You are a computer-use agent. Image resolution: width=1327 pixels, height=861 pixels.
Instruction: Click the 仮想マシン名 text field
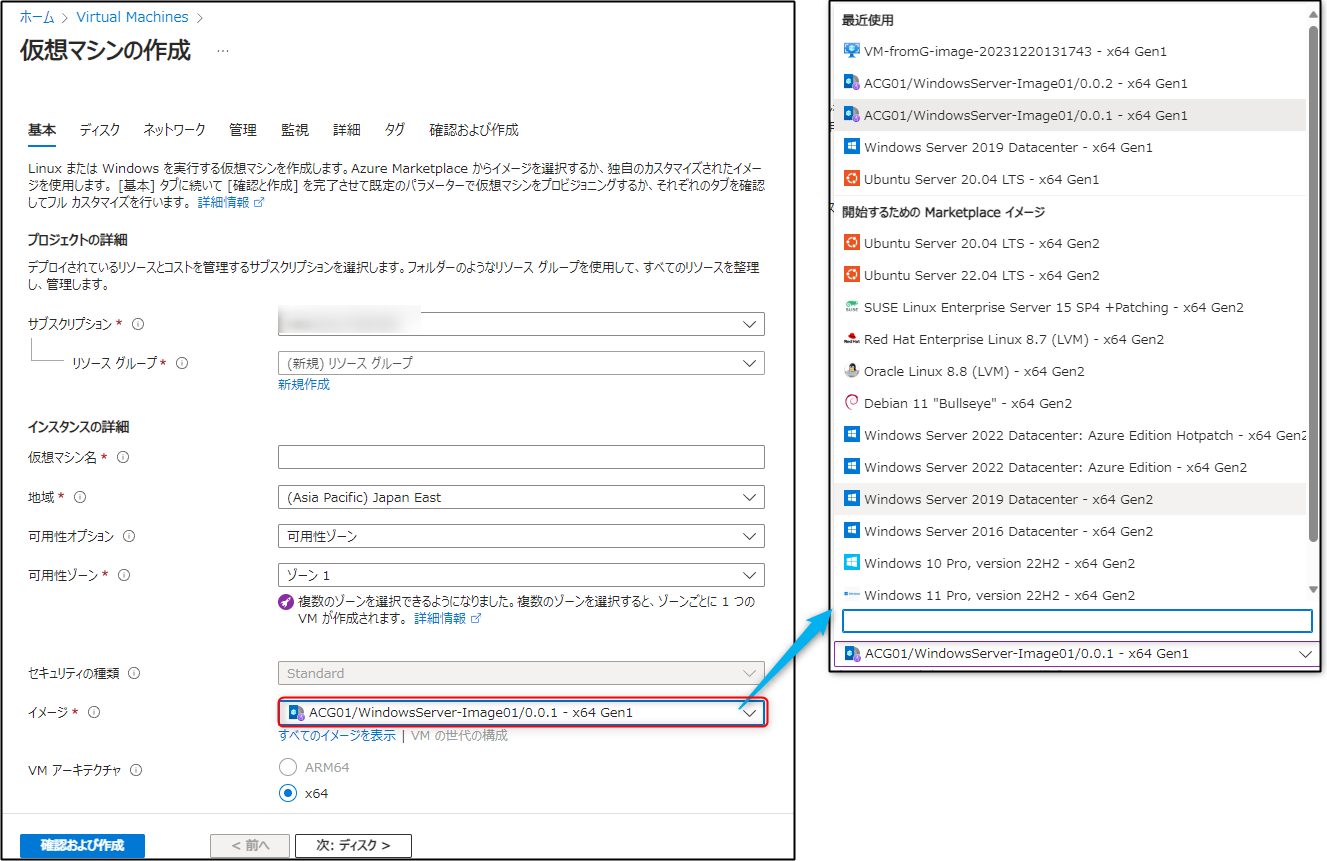pos(521,457)
